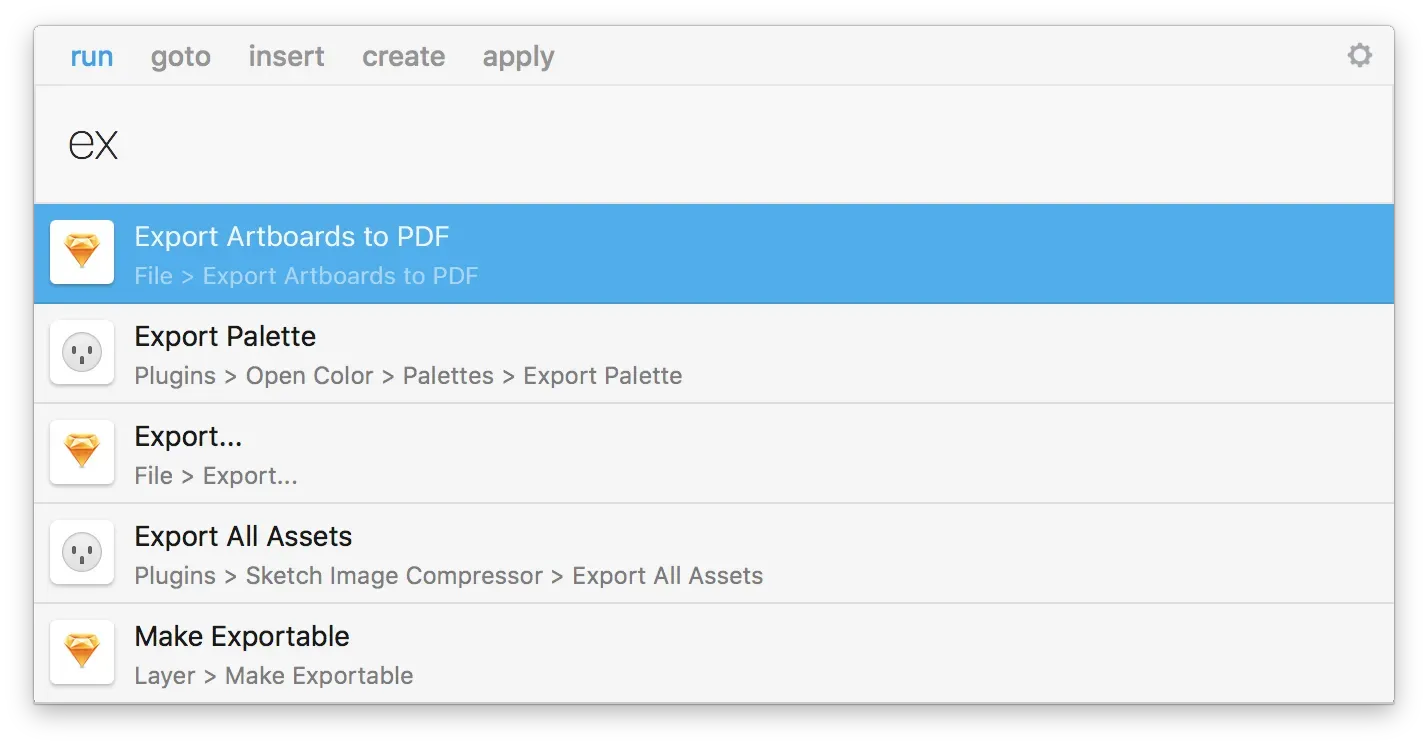The height and width of the screenshot is (746, 1428).
Task: Switch to the goto tab
Action: point(181,57)
